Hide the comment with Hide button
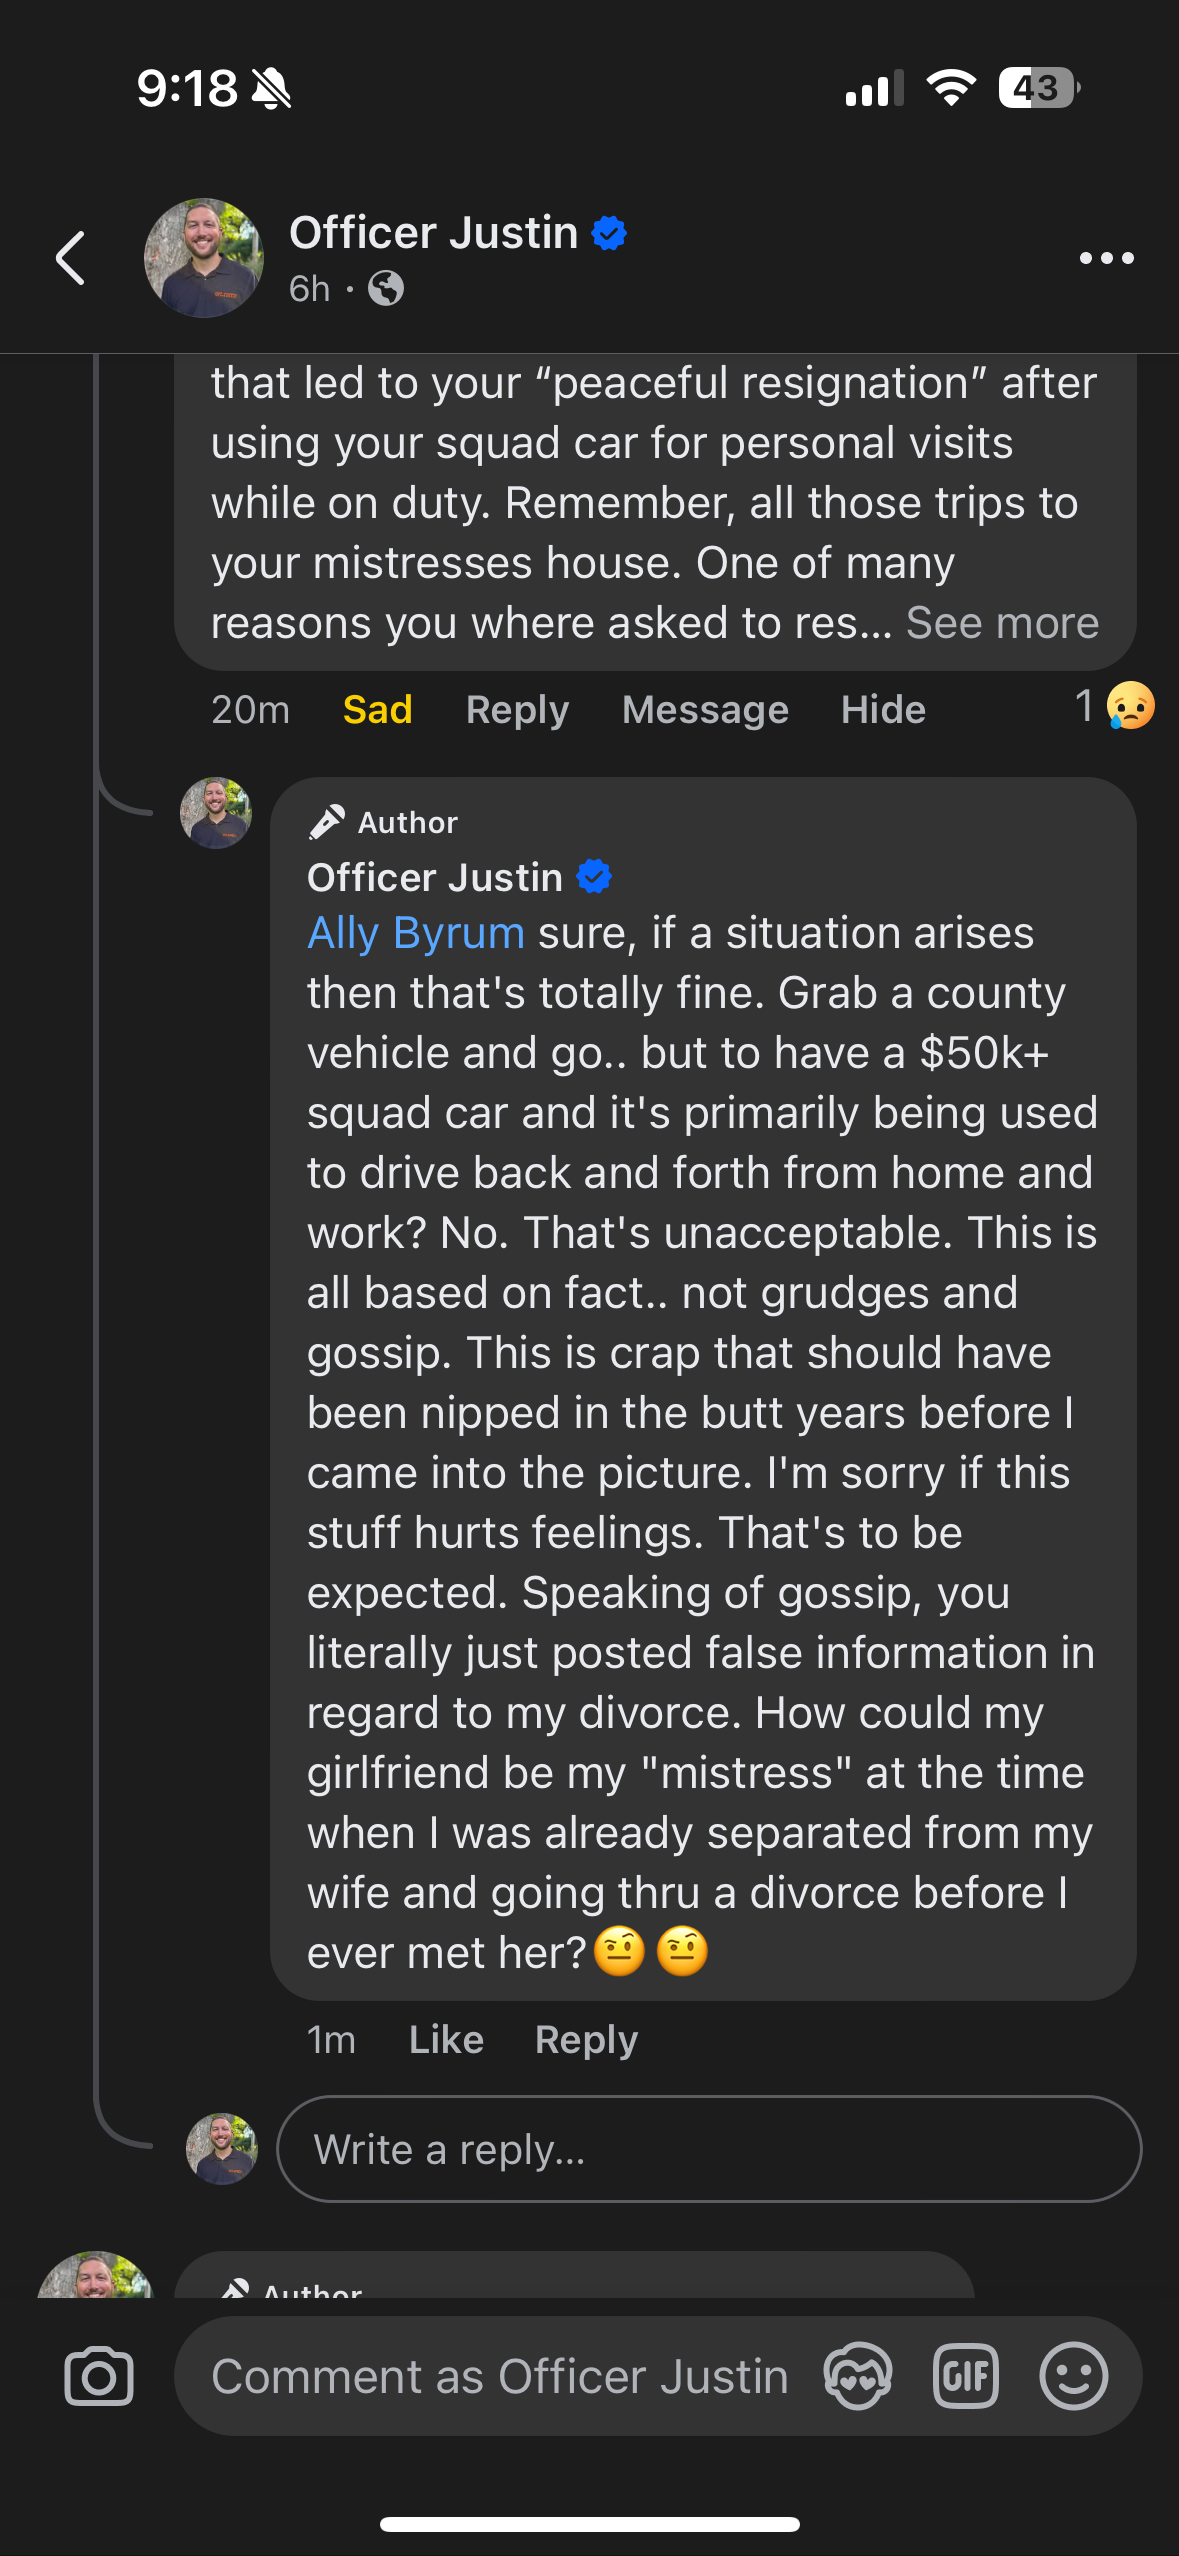This screenshot has height=2556, width=1179. click(883, 709)
